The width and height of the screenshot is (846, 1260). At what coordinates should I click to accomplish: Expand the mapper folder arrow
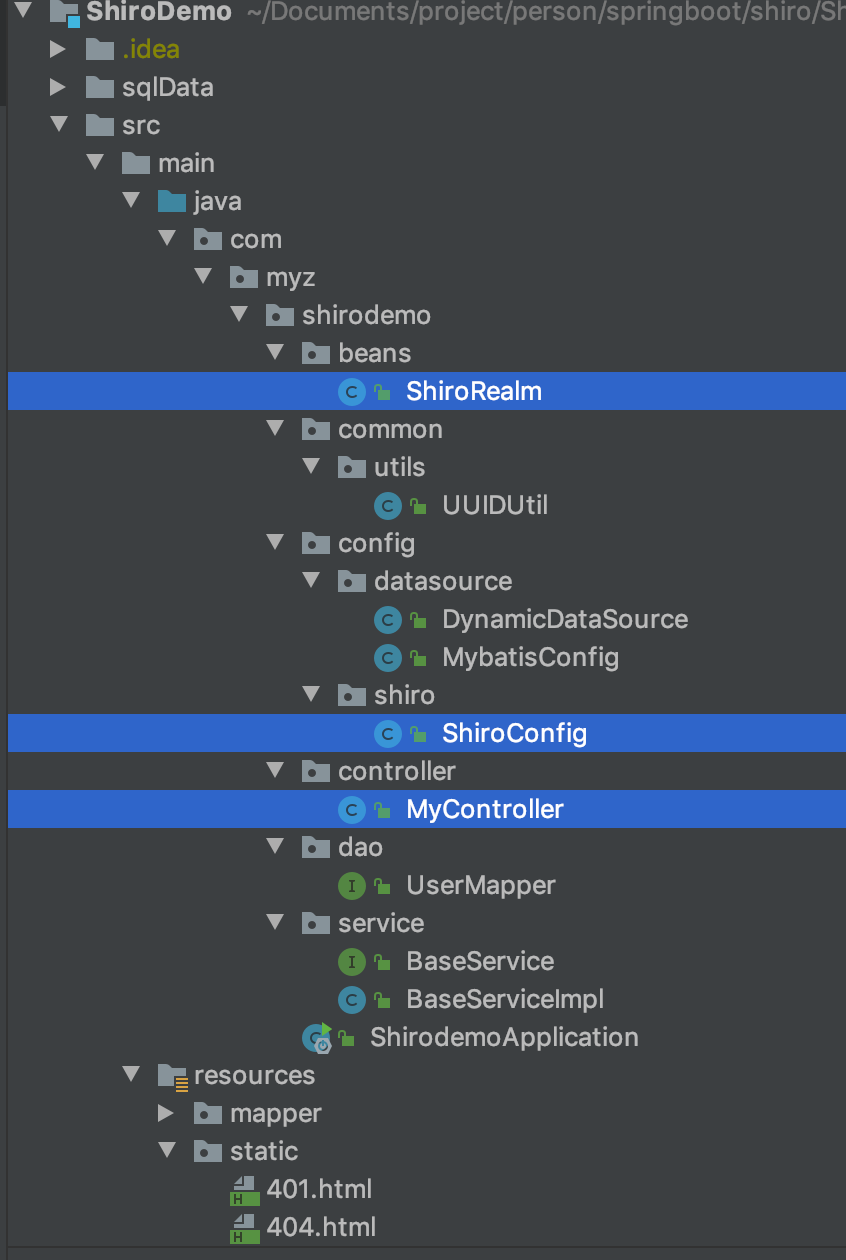(x=166, y=1114)
